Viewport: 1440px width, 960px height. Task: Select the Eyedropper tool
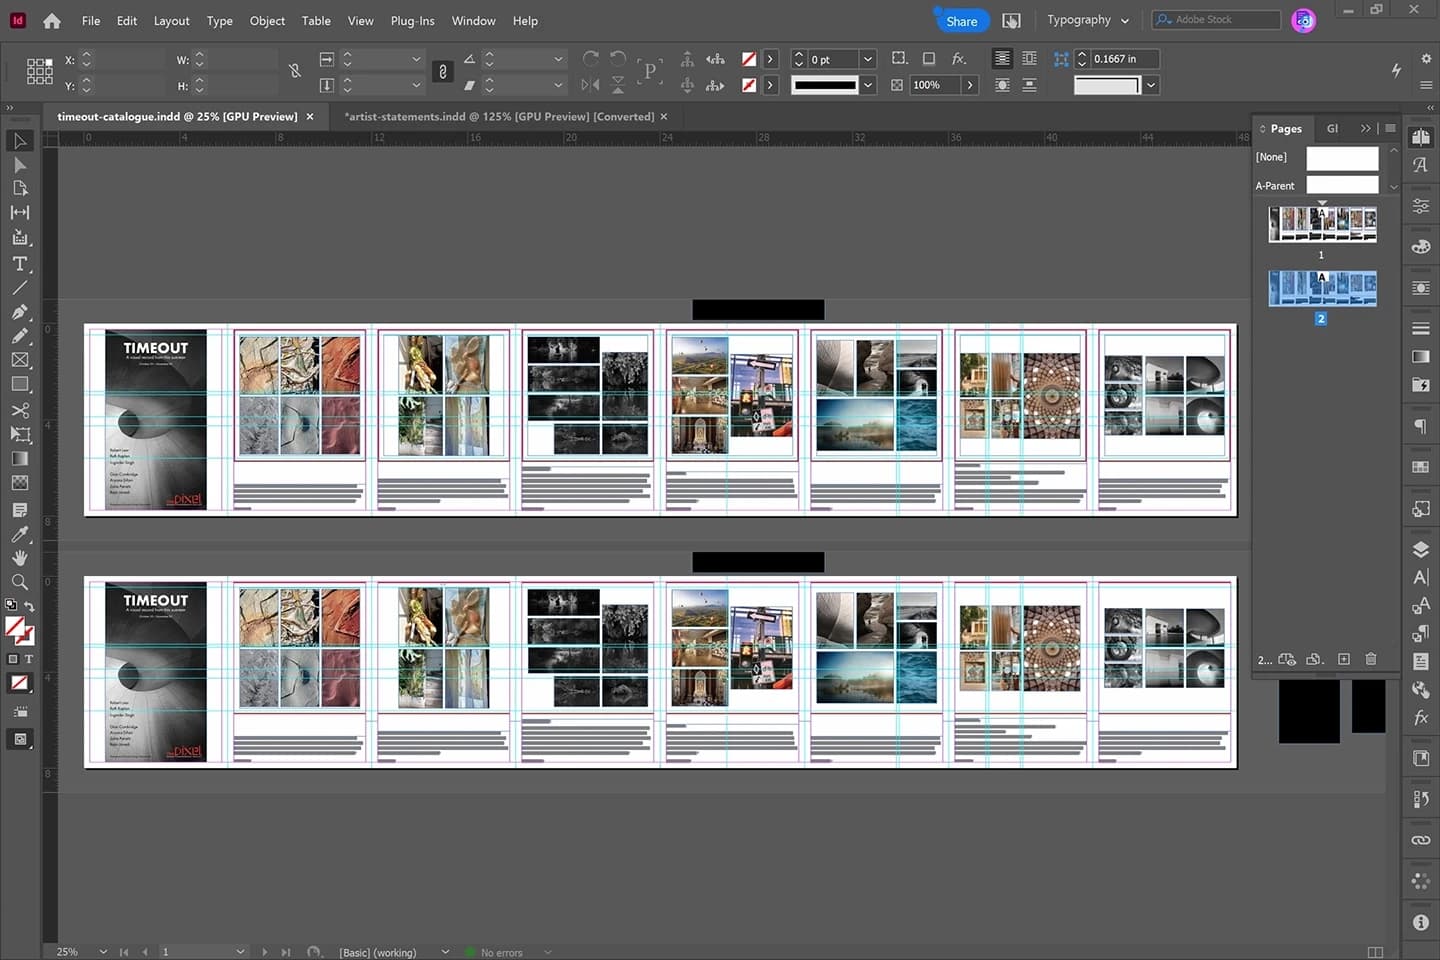20,534
